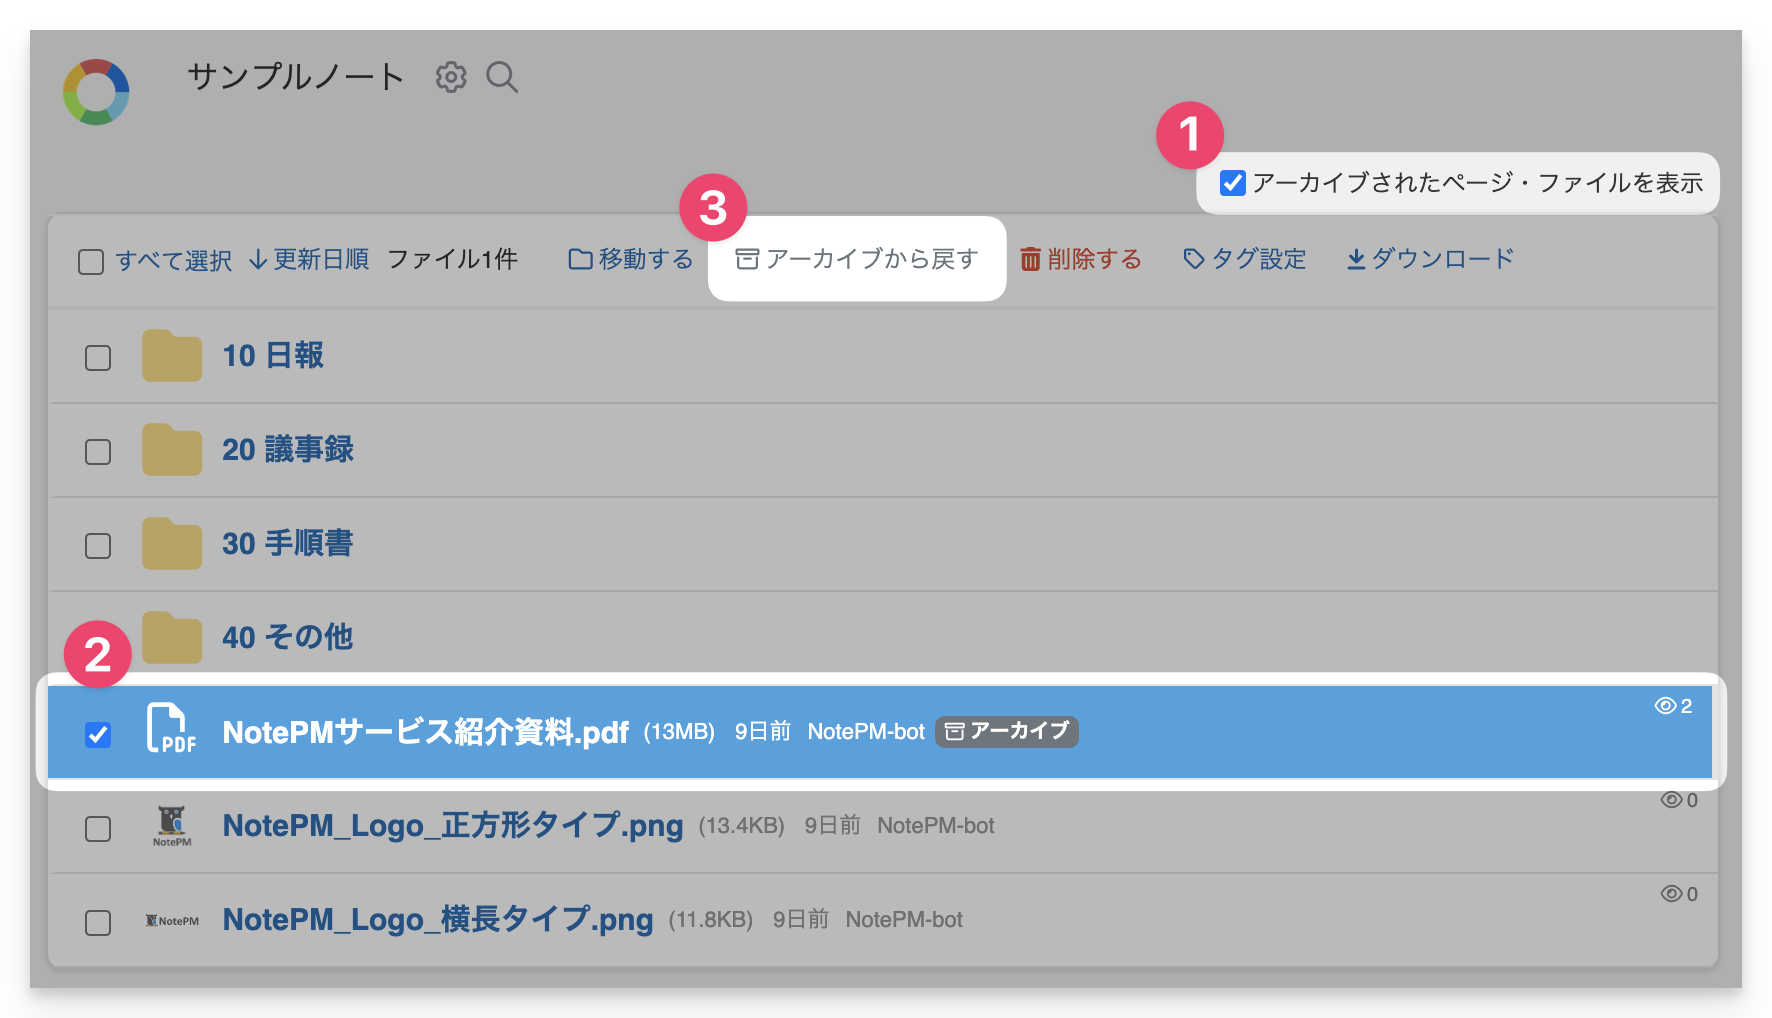Open NotePM_Logo_正方形タイプ.png file
The width and height of the screenshot is (1772, 1018).
tap(453, 826)
